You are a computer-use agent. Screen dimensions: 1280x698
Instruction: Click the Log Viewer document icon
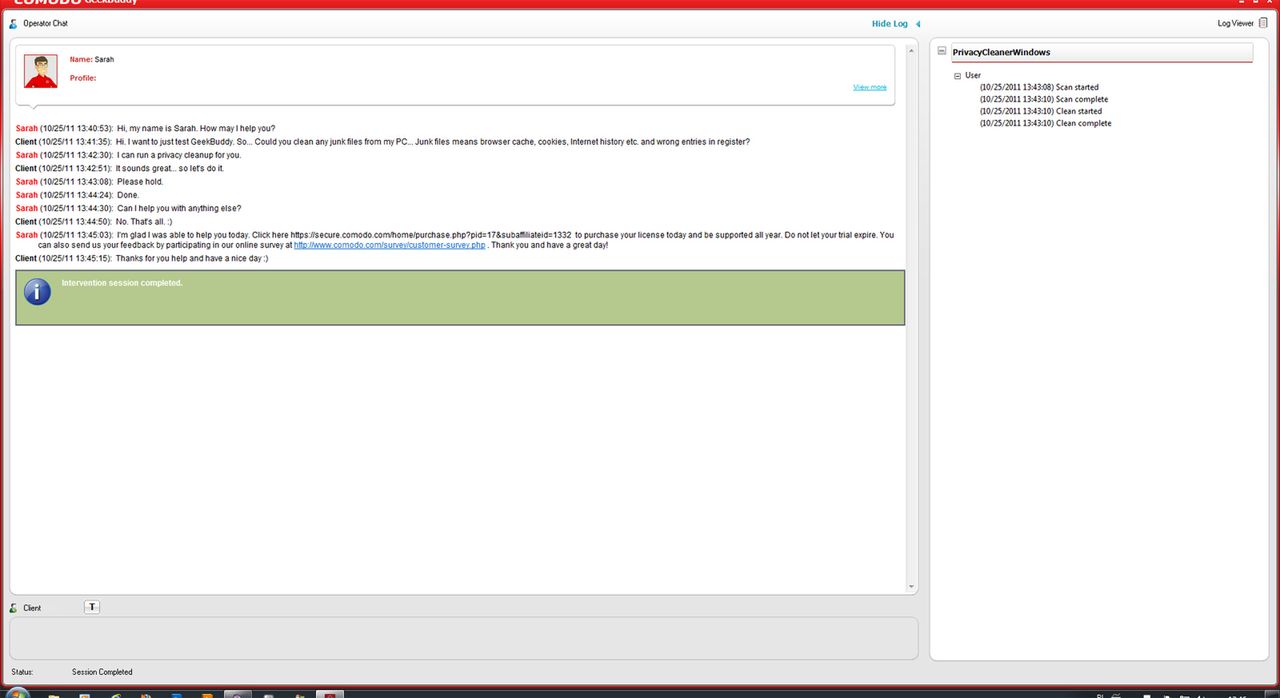pos(1263,23)
